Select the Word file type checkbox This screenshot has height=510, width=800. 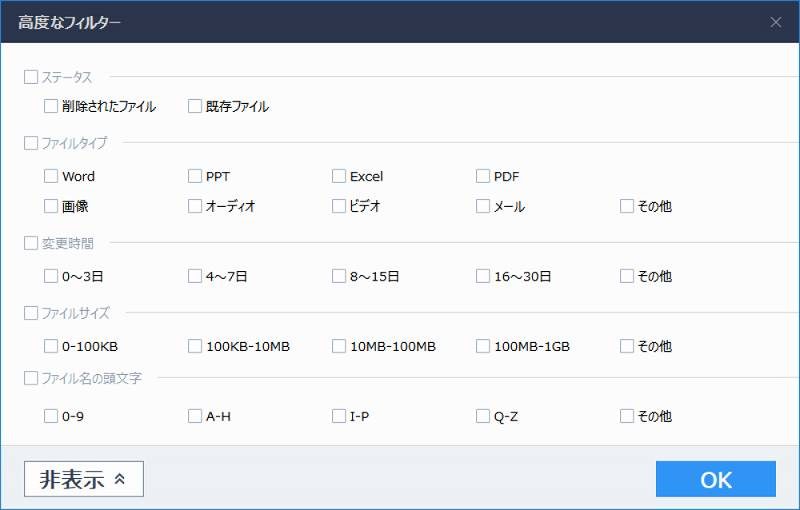51,176
